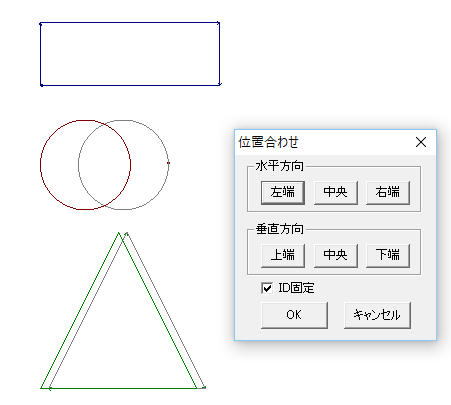
Task: Choose 中央 in the 水平方向 group
Action: (336, 193)
